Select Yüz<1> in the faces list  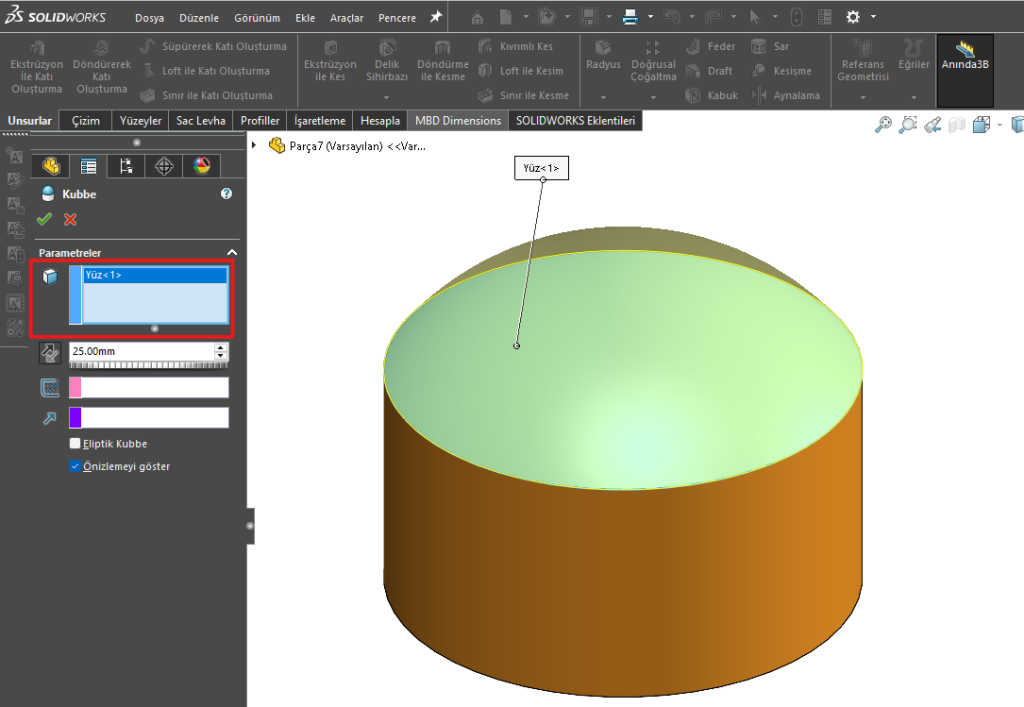click(x=154, y=275)
